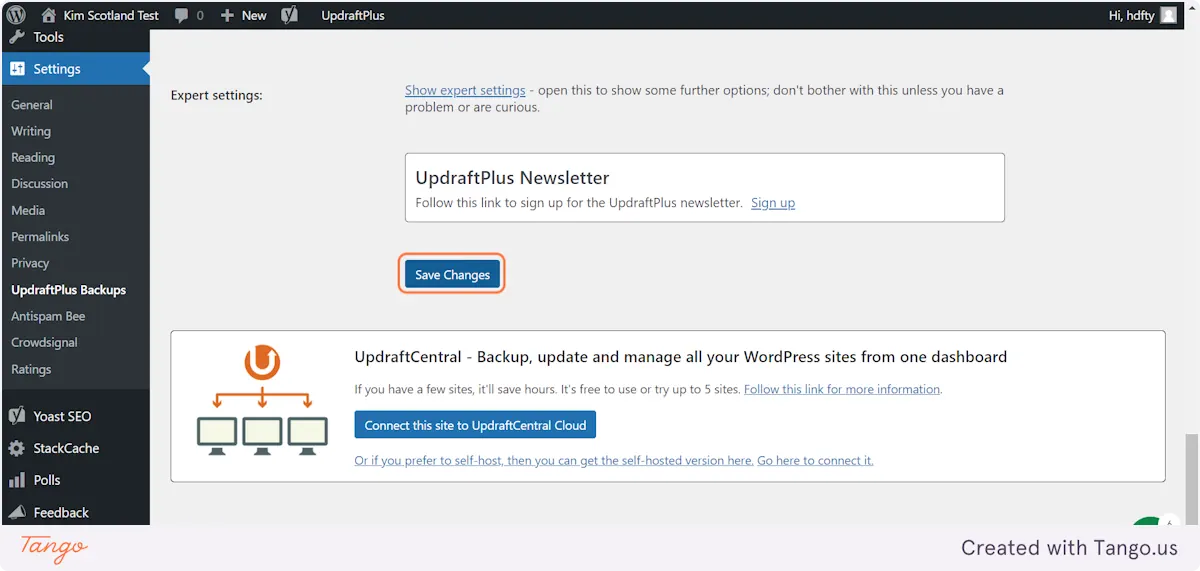Viewport: 1200px width, 571px height.
Task: Click the Tools wrench icon
Action: (17, 37)
